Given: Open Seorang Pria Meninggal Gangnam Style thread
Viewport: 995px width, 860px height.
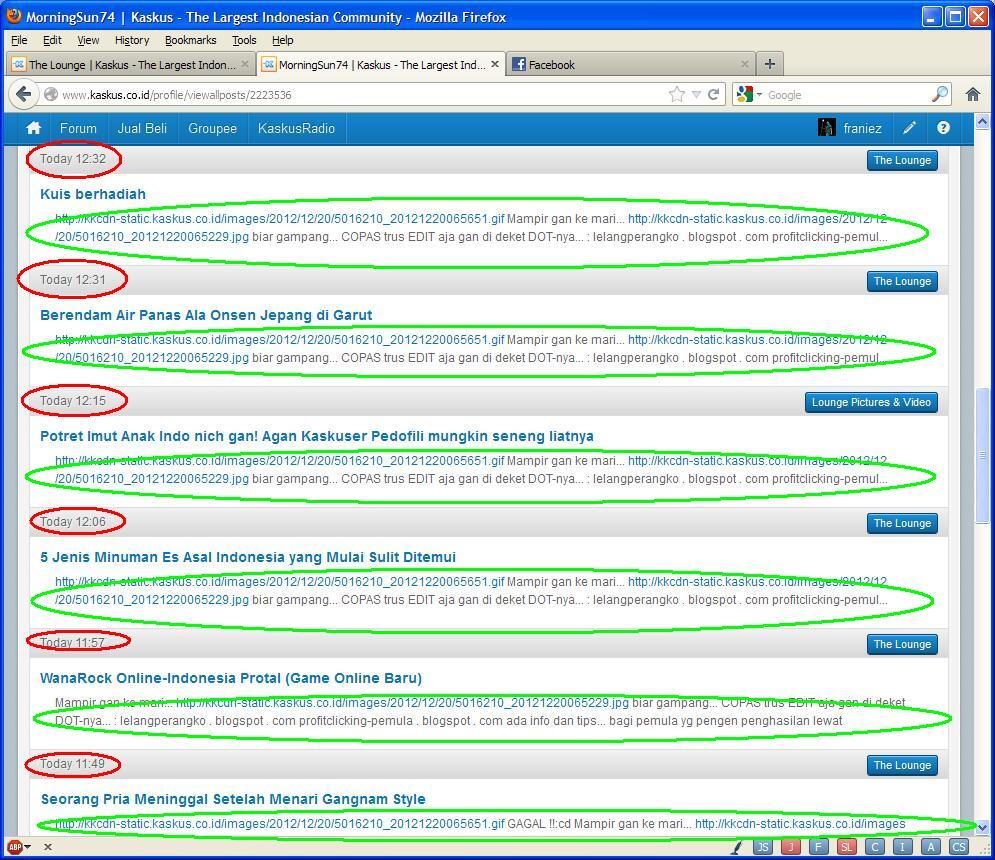Looking at the screenshot, I should (233, 799).
